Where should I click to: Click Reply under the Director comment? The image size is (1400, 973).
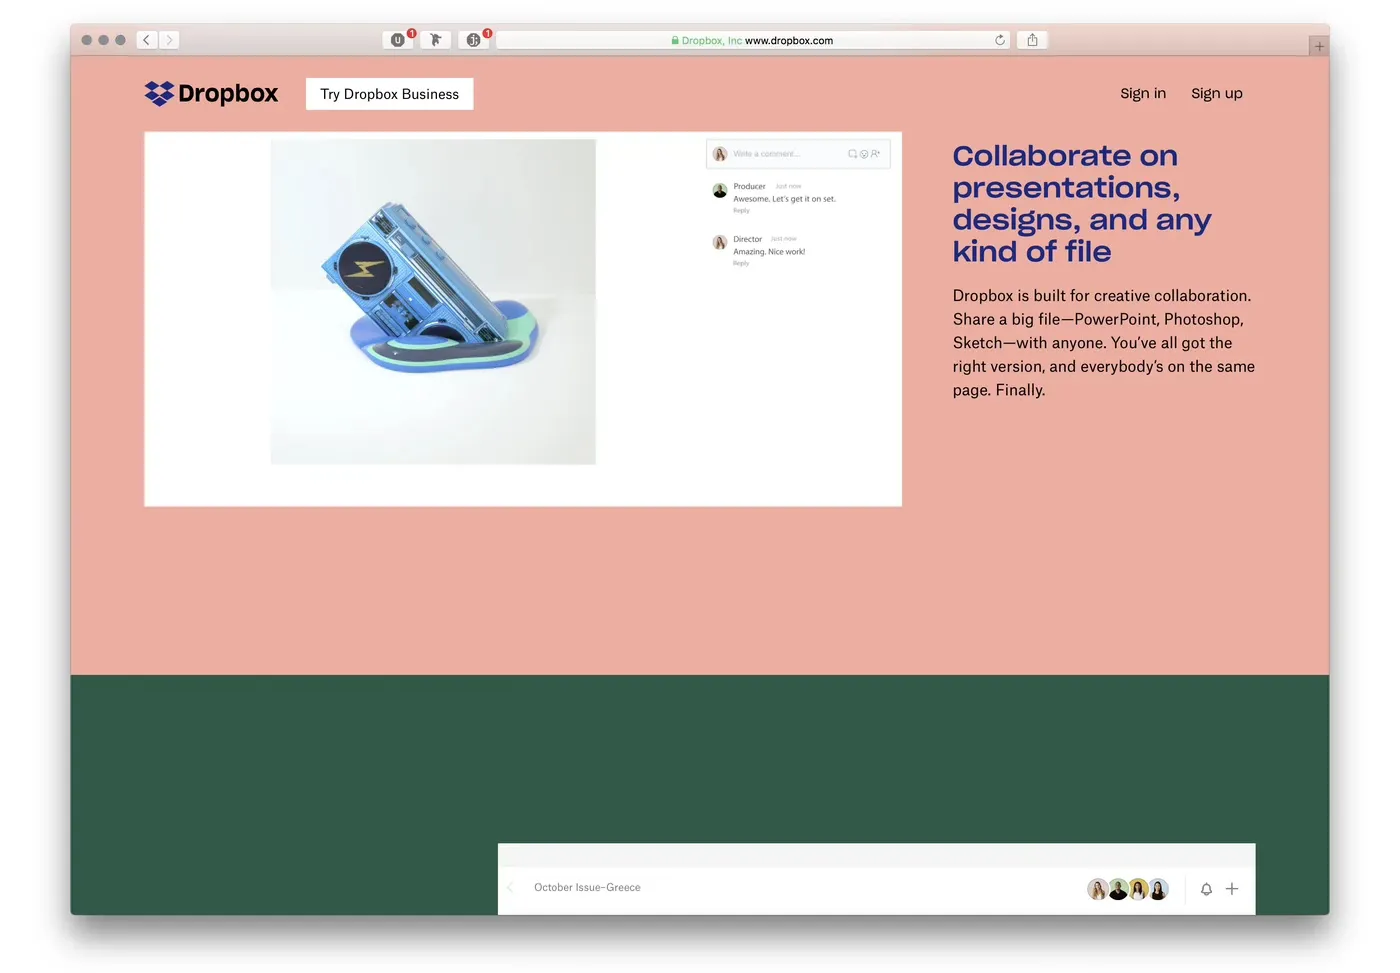coord(741,264)
